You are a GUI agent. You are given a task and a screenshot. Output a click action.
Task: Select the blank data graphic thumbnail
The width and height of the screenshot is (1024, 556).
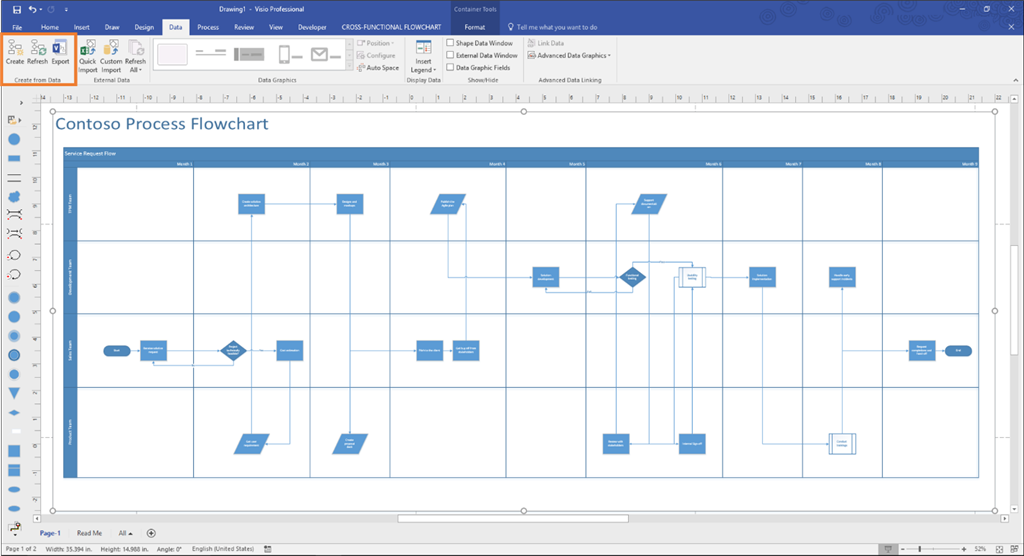coord(172,54)
